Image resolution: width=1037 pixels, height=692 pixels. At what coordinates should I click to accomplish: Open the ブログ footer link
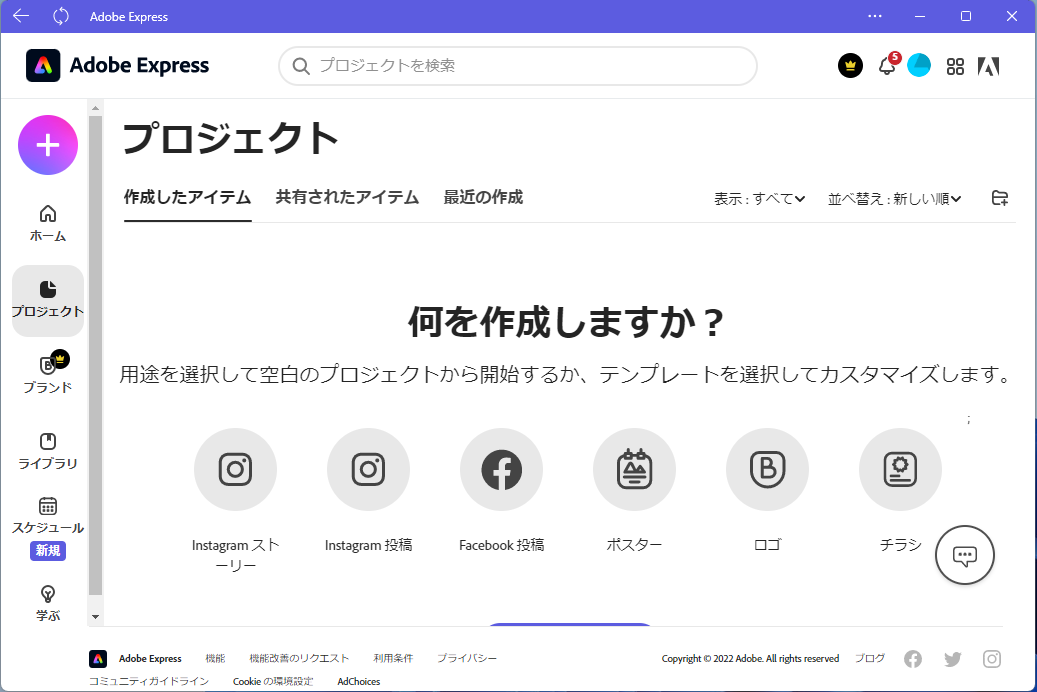(x=870, y=658)
